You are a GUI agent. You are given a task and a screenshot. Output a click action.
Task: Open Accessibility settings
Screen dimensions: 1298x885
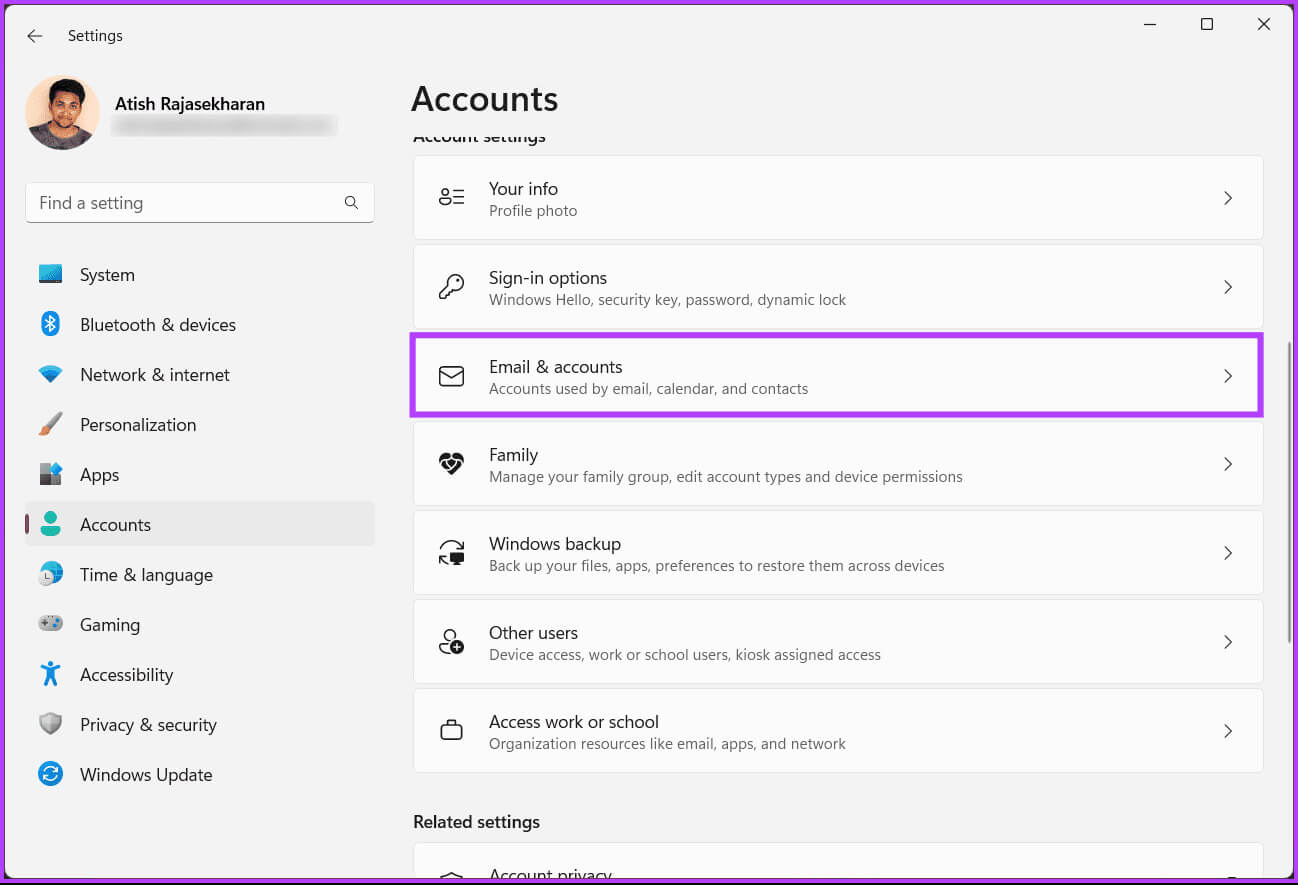click(x=200, y=674)
